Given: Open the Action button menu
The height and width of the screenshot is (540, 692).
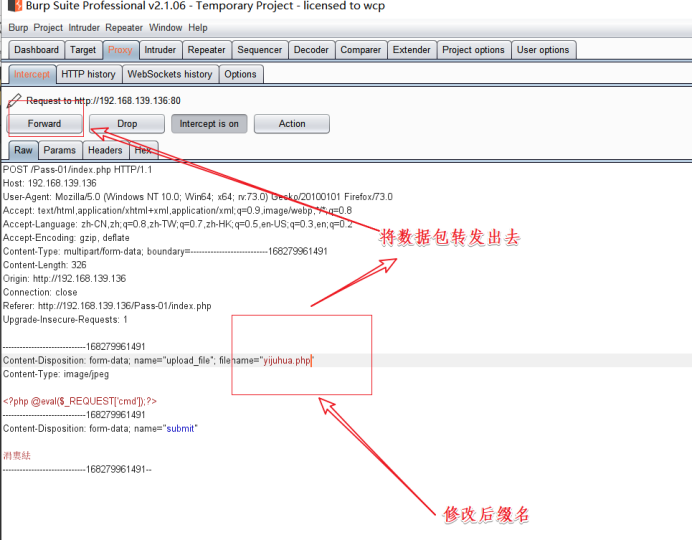Looking at the screenshot, I should pos(292,124).
